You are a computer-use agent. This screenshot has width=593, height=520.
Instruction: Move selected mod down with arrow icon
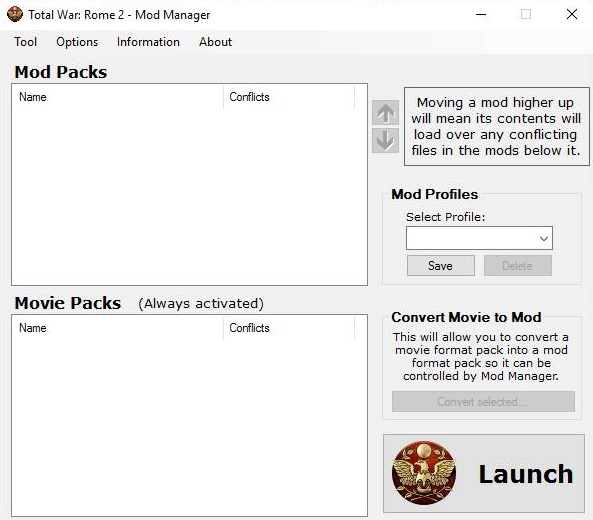click(385, 140)
